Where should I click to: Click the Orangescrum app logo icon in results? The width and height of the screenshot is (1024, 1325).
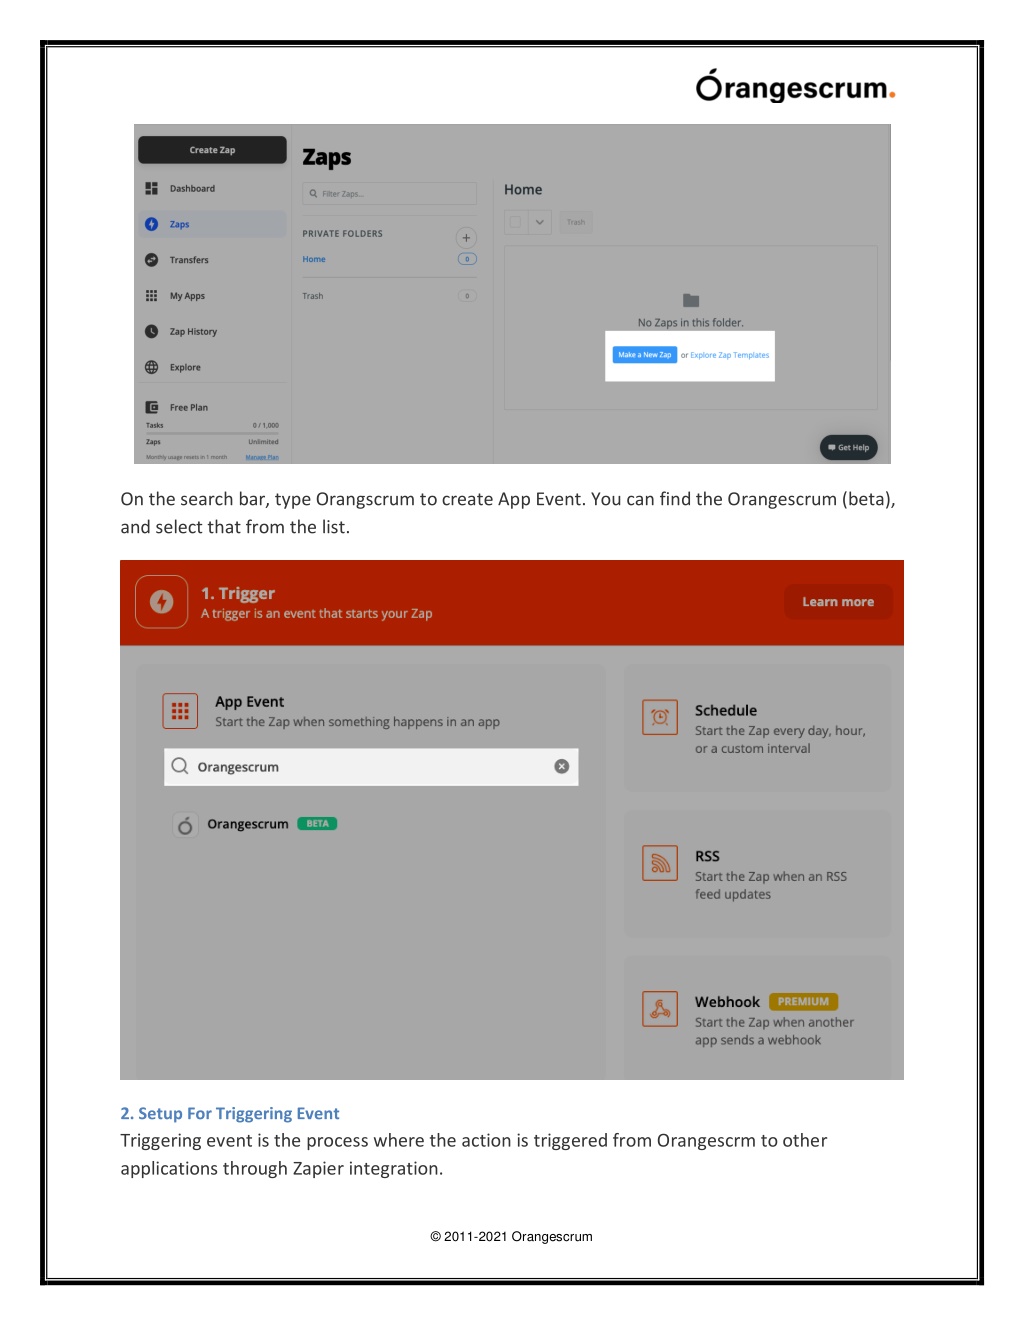[x=185, y=825]
